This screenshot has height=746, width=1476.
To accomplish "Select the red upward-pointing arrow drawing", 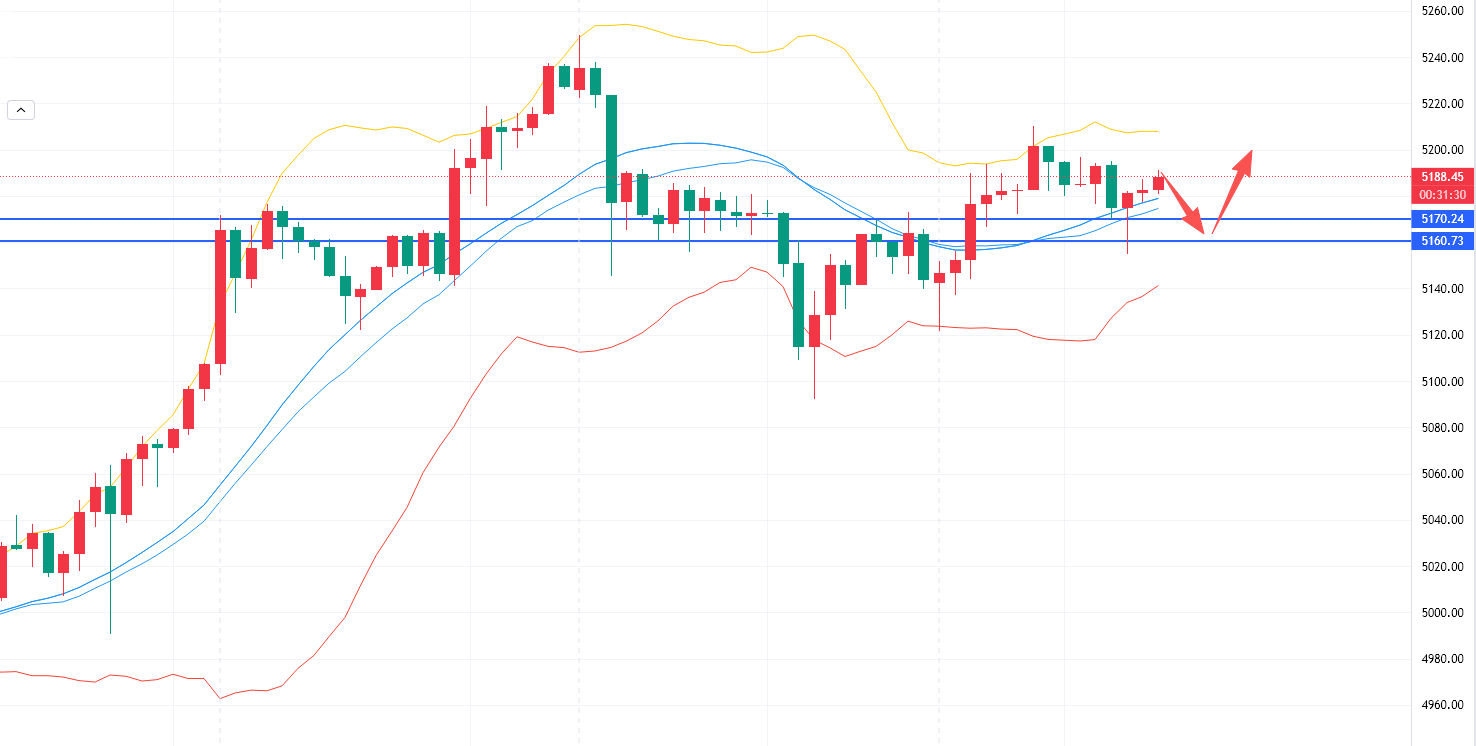I will pyautogui.click(x=1232, y=190).
